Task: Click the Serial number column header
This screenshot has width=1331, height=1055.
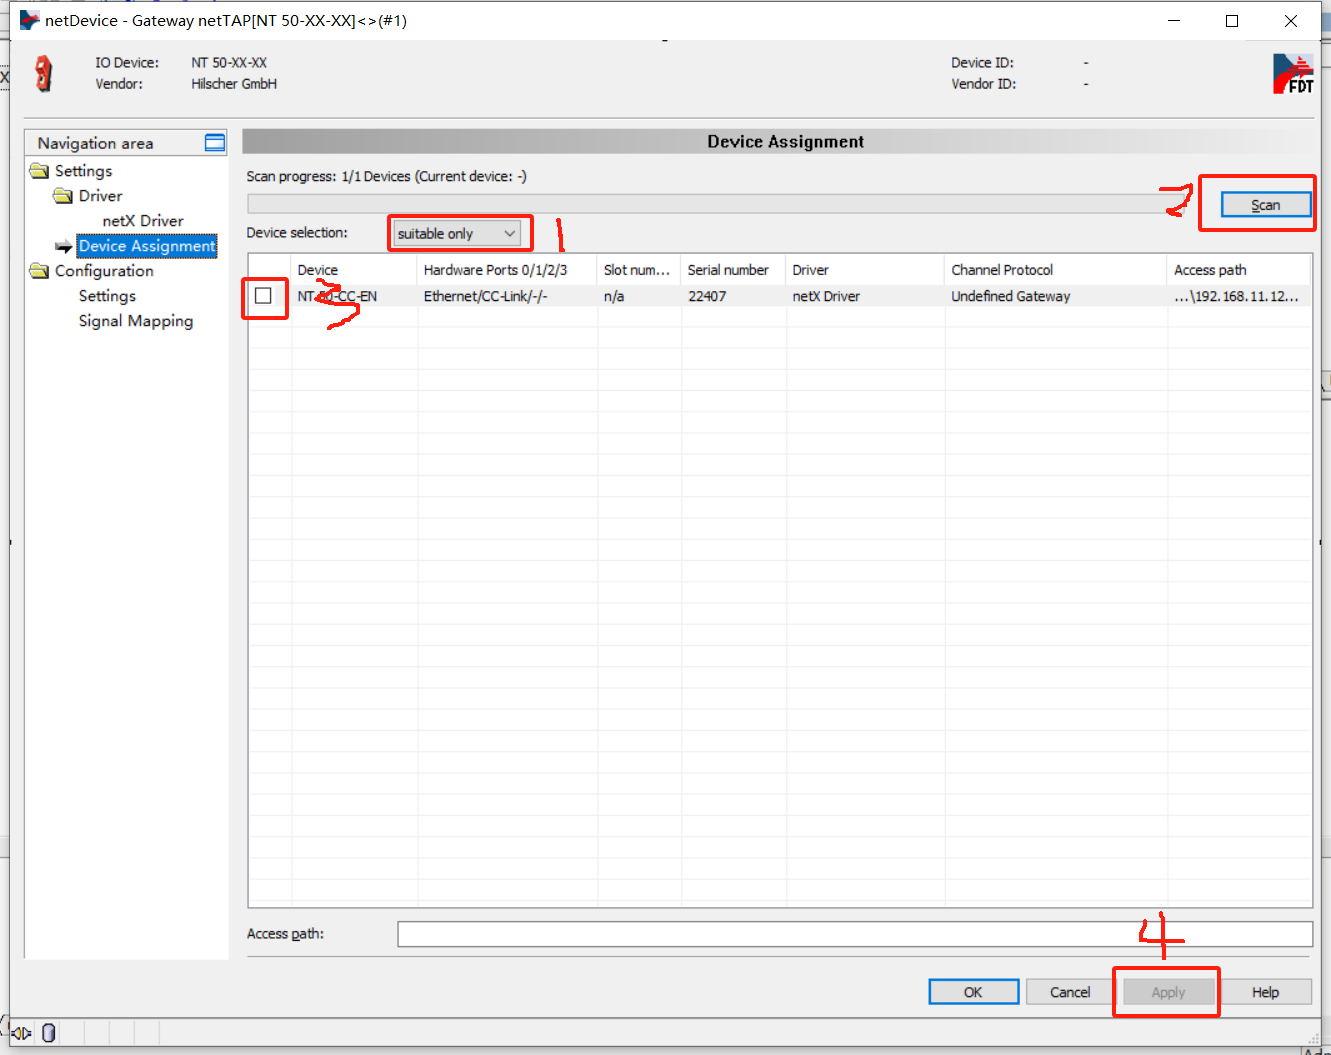Action: pos(730,270)
